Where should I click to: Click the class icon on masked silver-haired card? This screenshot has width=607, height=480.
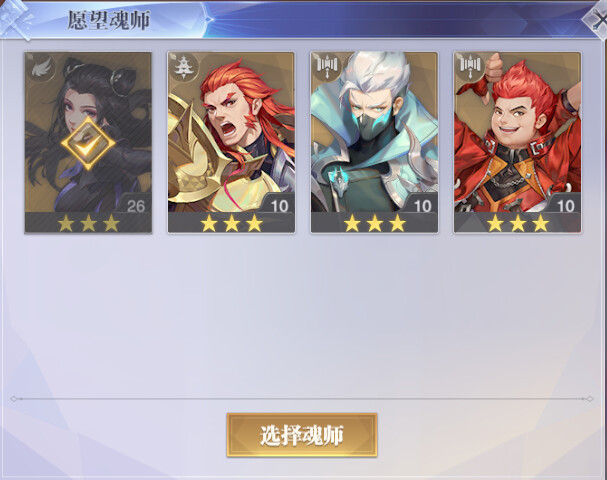tap(327, 65)
